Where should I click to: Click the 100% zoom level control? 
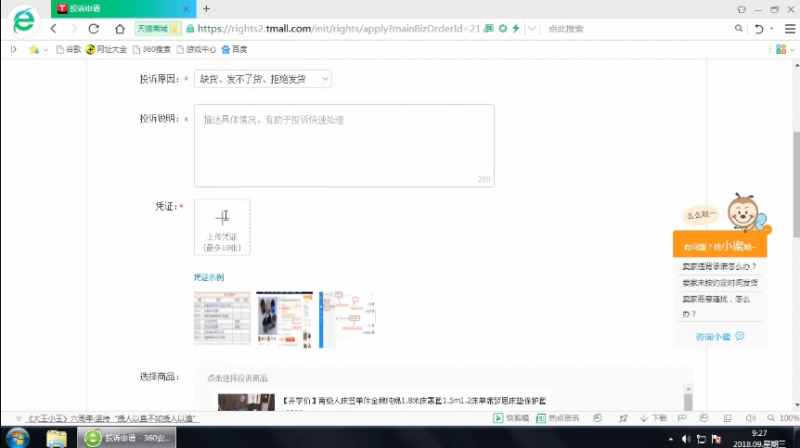click(x=783, y=418)
